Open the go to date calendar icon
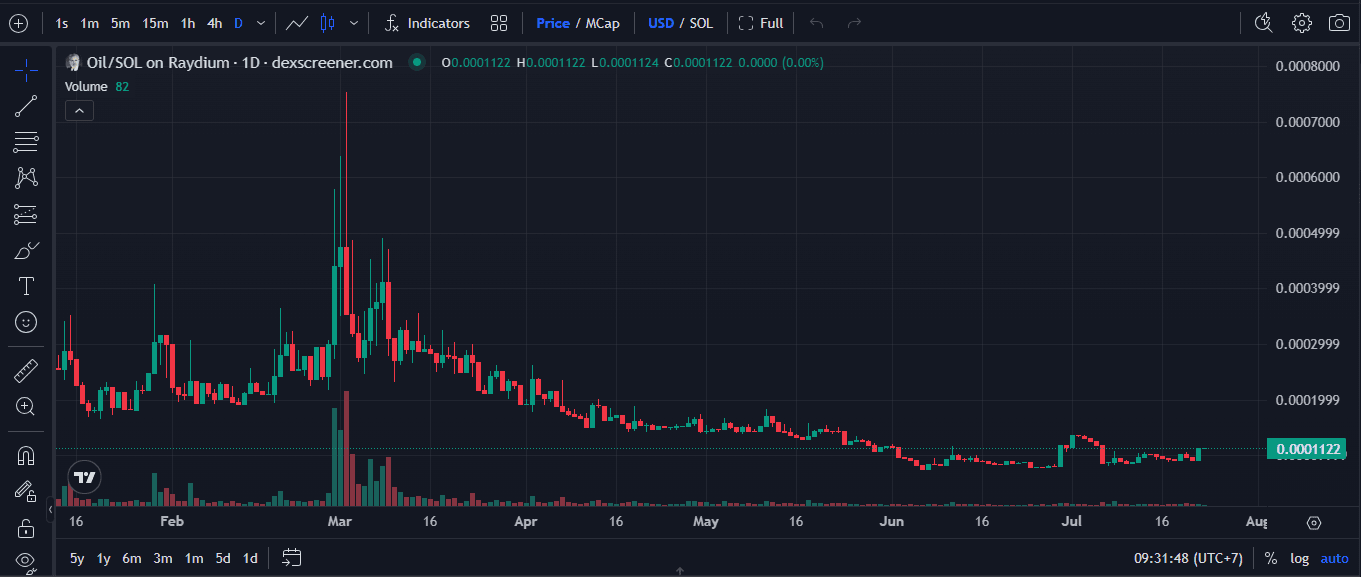This screenshot has width=1361, height=577. coord(292,558)
